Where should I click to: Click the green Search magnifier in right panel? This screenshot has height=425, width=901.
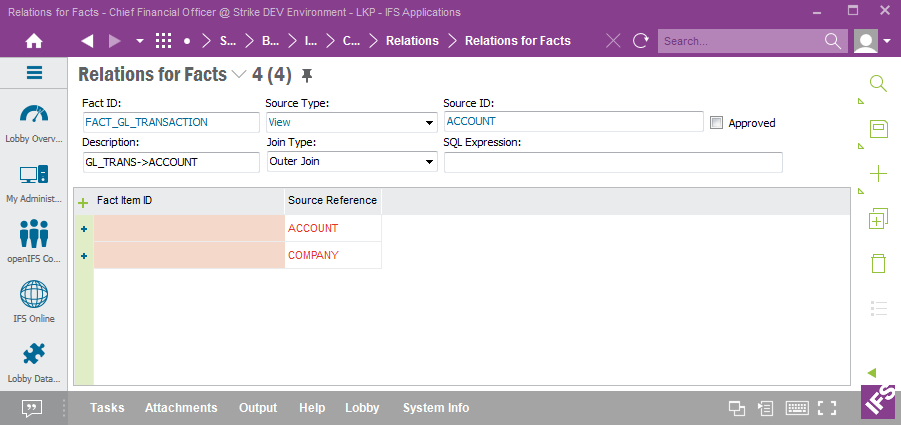point(878,84)
